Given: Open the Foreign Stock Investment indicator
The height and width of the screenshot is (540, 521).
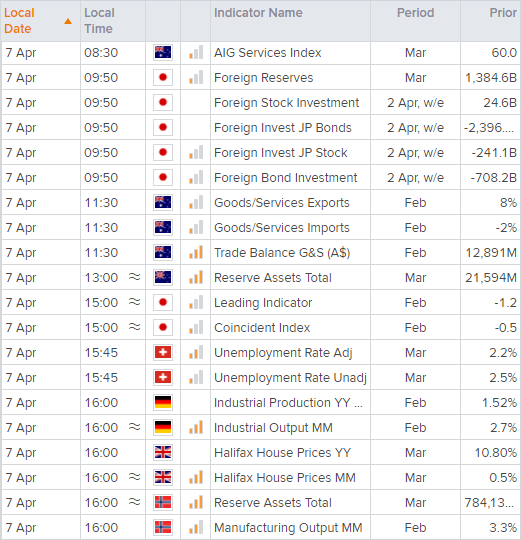Looking at the screenshot, I should (286, 103).
